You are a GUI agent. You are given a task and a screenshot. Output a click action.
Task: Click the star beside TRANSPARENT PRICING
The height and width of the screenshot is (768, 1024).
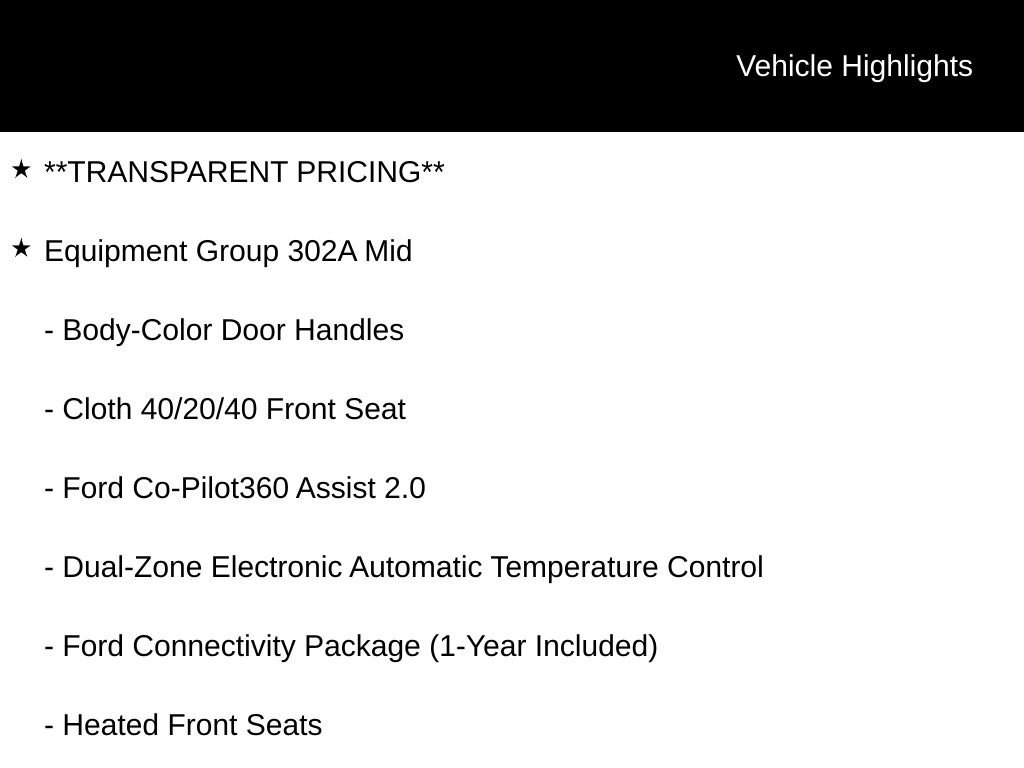coord(21,170)
